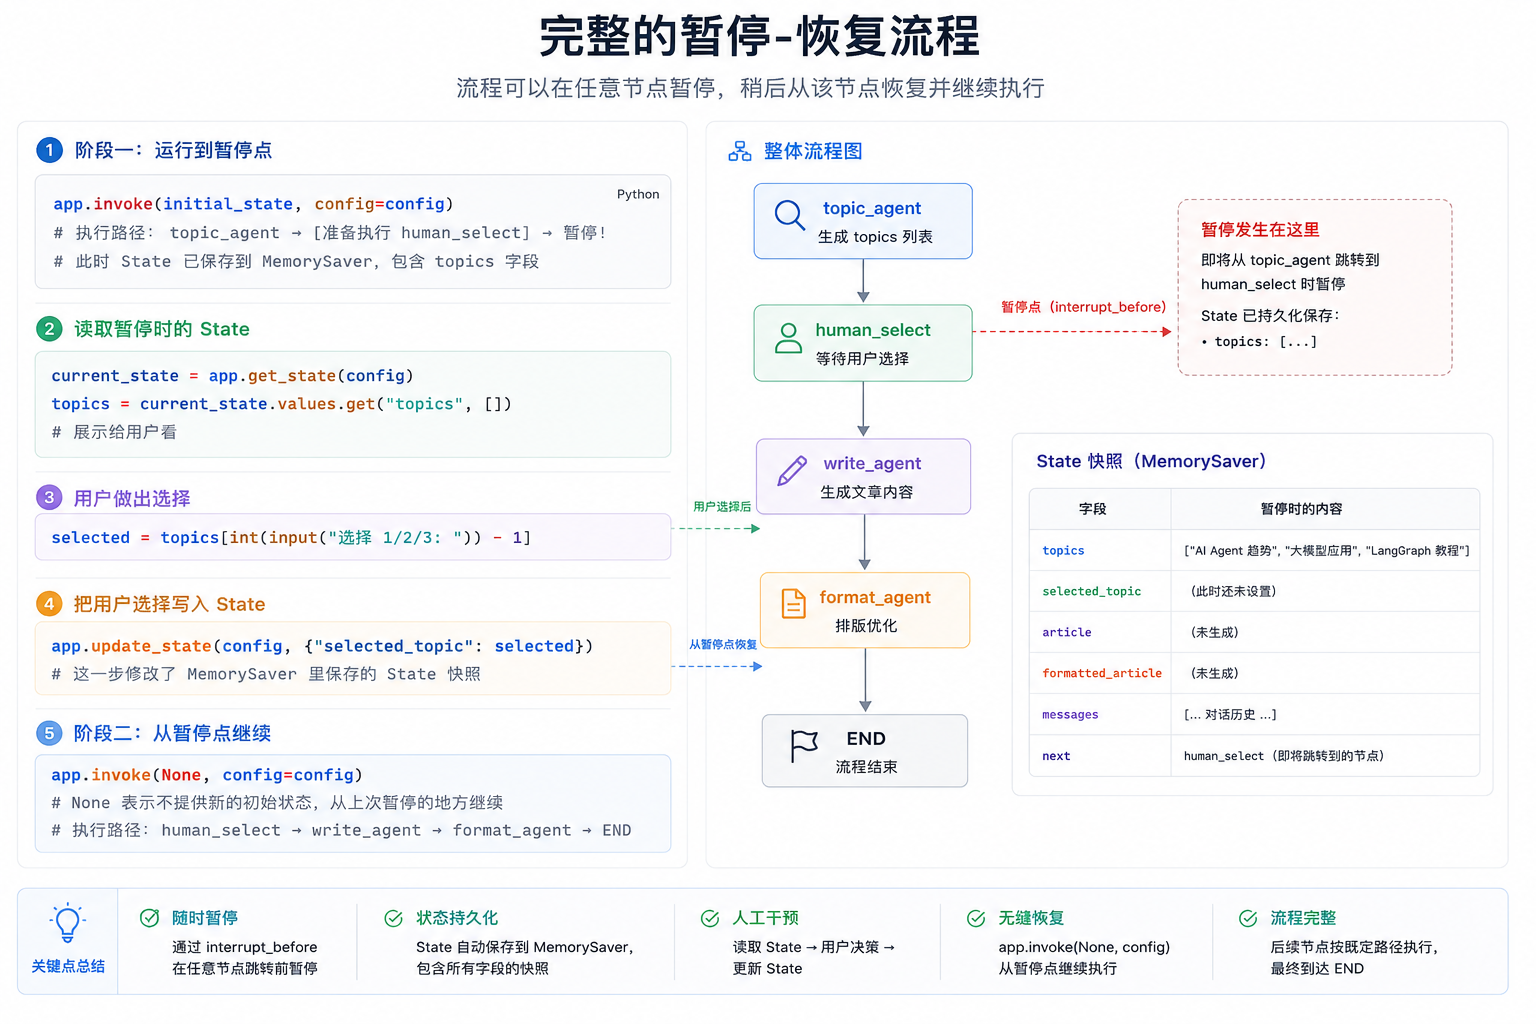Click the Python language label on code block
This screenshot has width=1536, height=1024.
pos(638,194)
